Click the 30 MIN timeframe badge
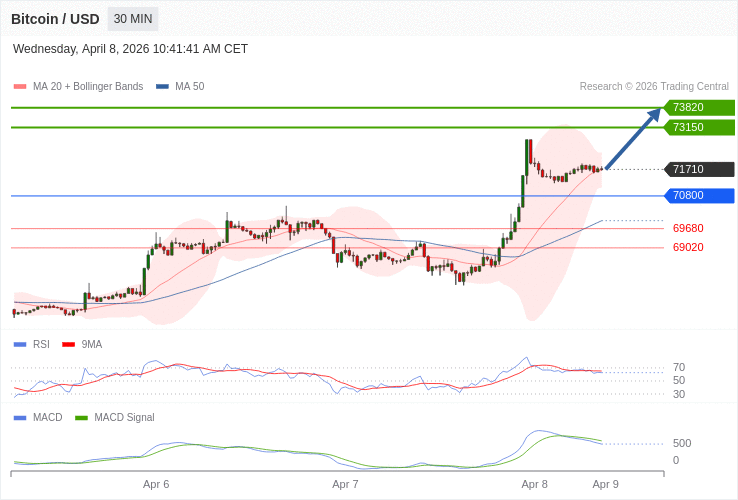Screen dimensions: 738x500 [x=133, y=19]
